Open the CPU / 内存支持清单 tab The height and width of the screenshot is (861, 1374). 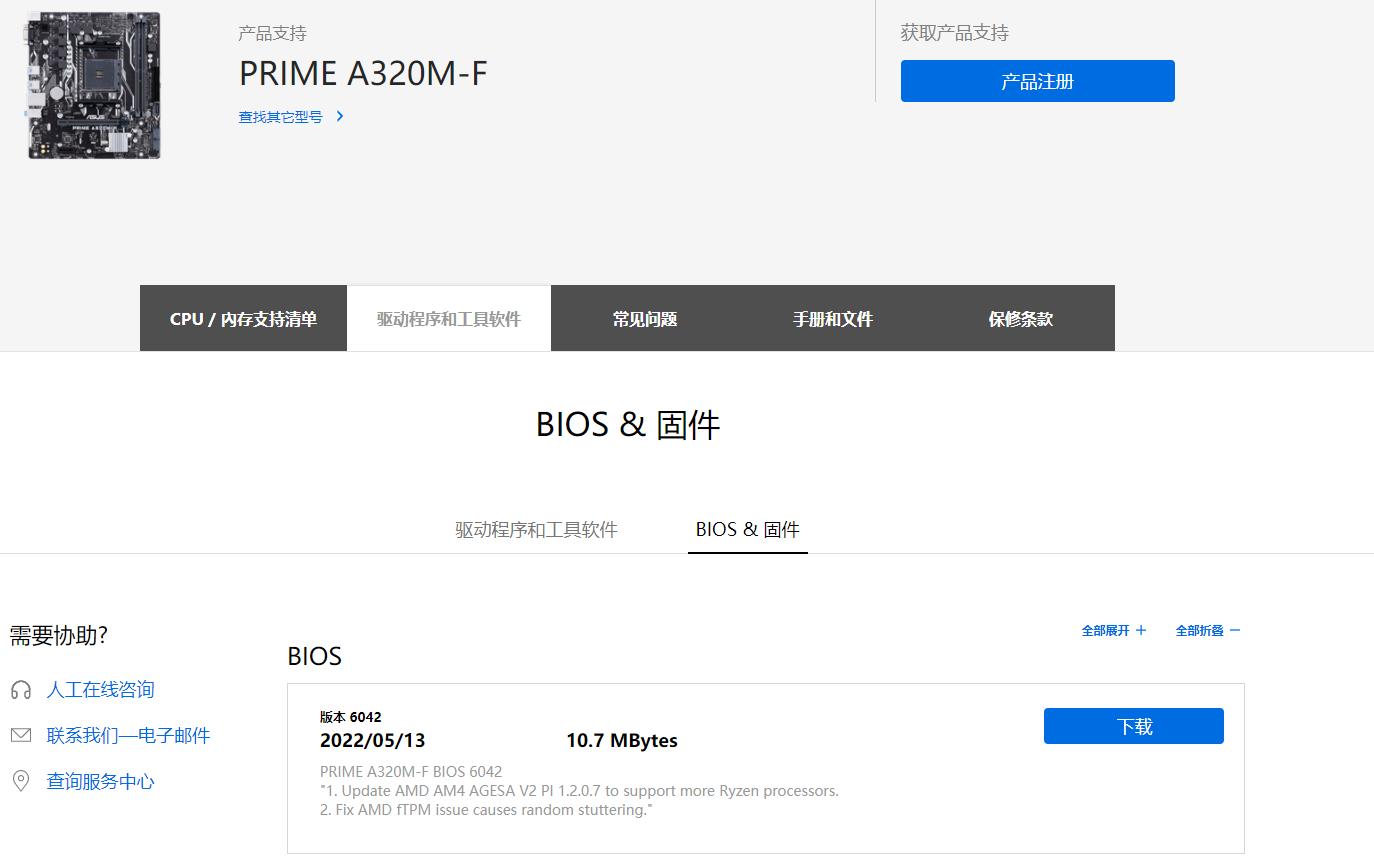243,318
